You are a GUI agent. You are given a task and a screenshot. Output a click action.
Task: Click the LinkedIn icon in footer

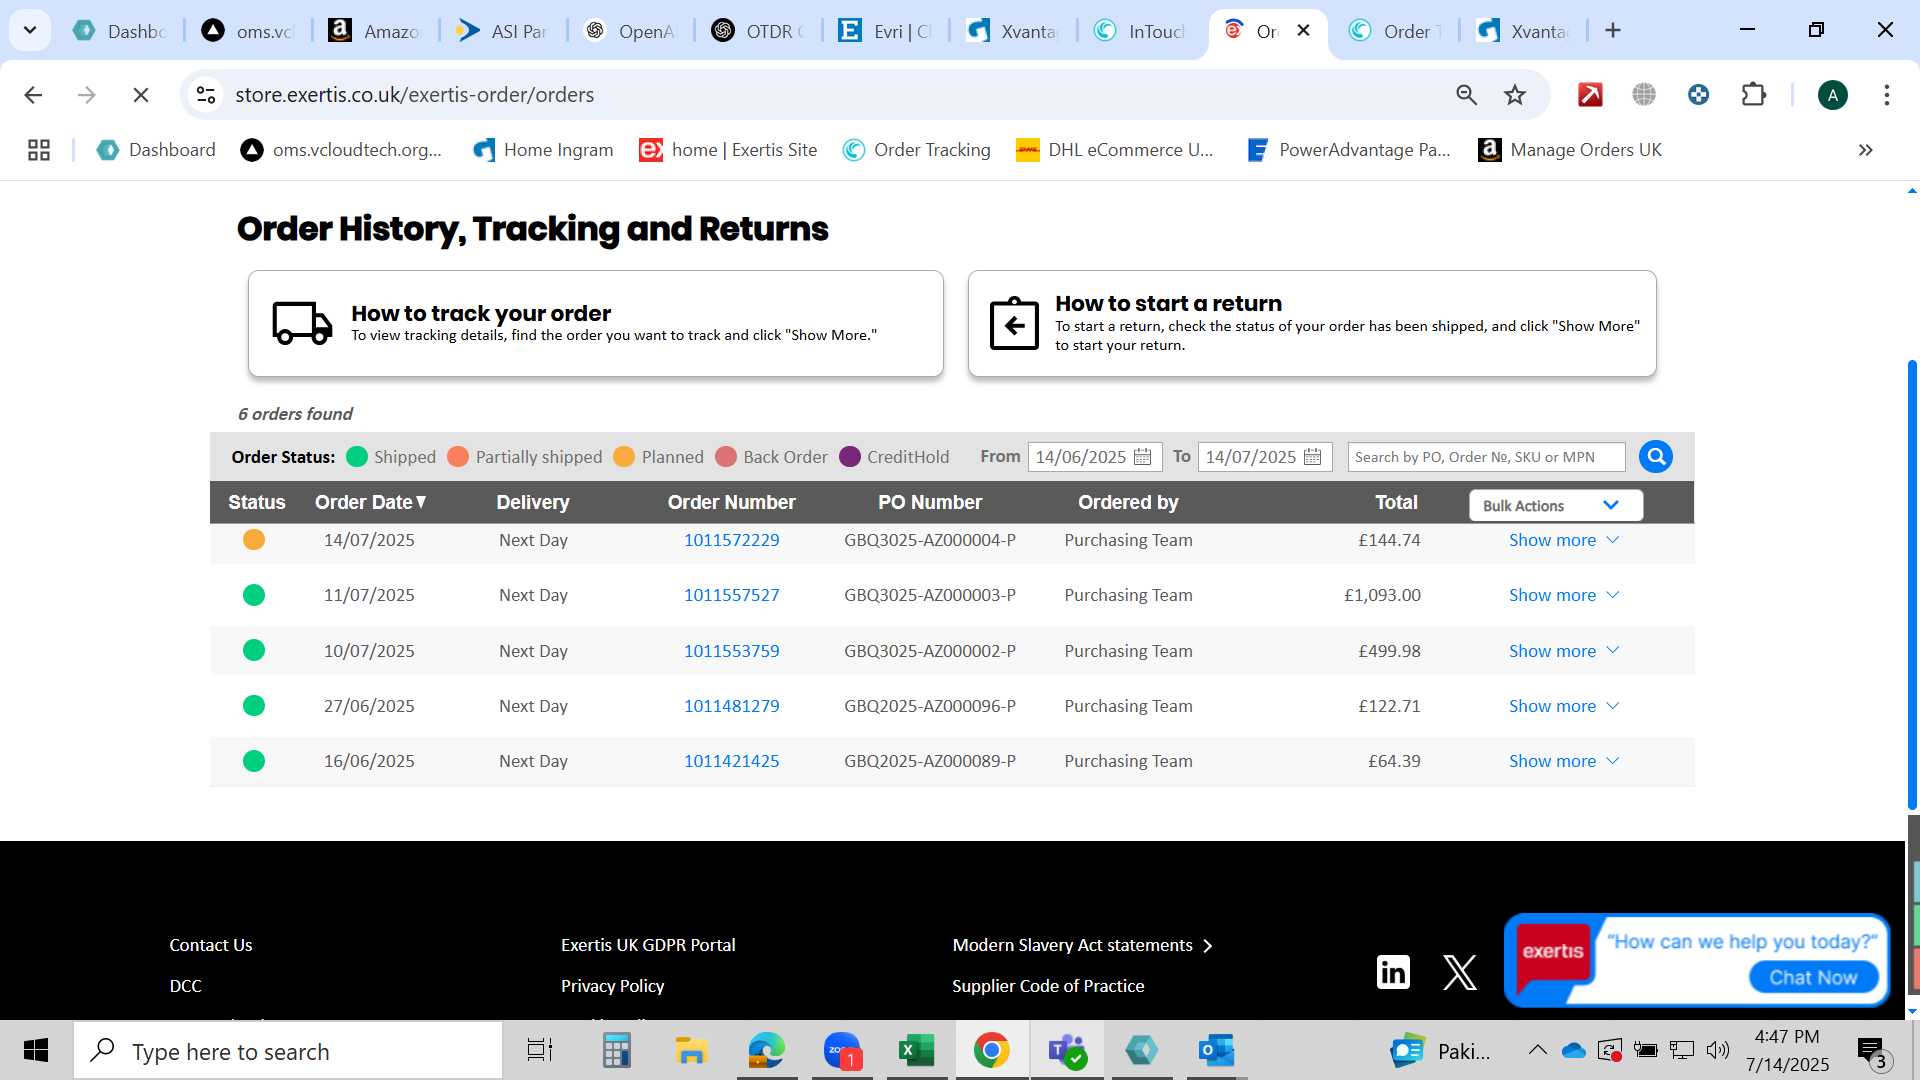pyautogui.click(x=1393, y=971)
